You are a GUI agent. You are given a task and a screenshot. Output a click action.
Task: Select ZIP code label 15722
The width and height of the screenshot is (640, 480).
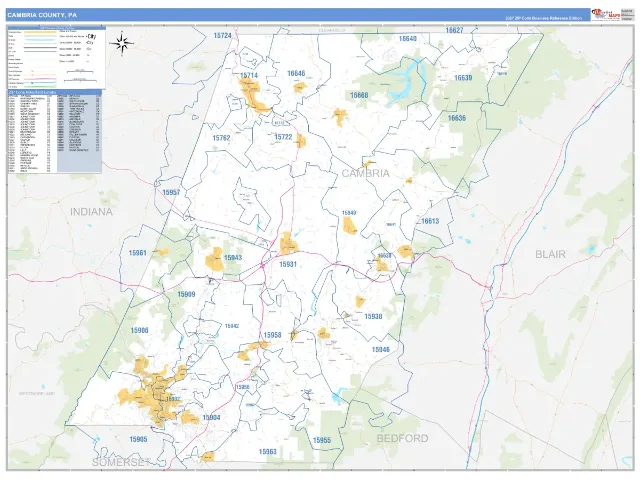pyautogui.click(x=283, y=137)
